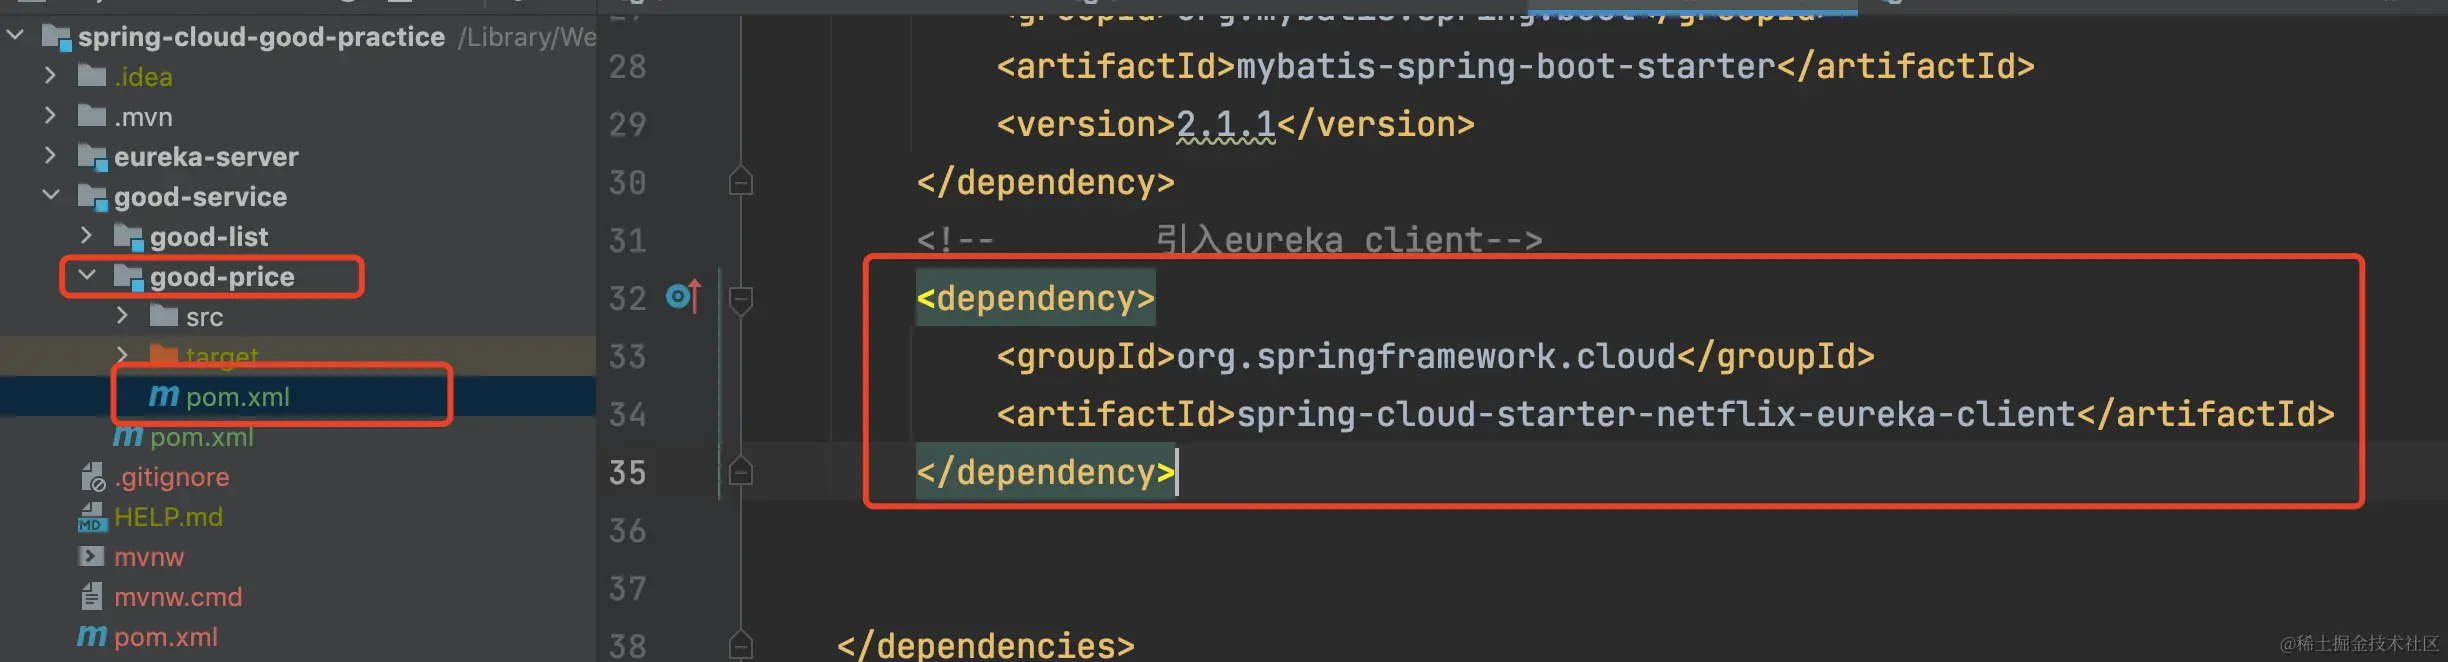Screen dimensions: 2448x662
Task: Select the .mvn folder icon
Action: coord(92,116)
